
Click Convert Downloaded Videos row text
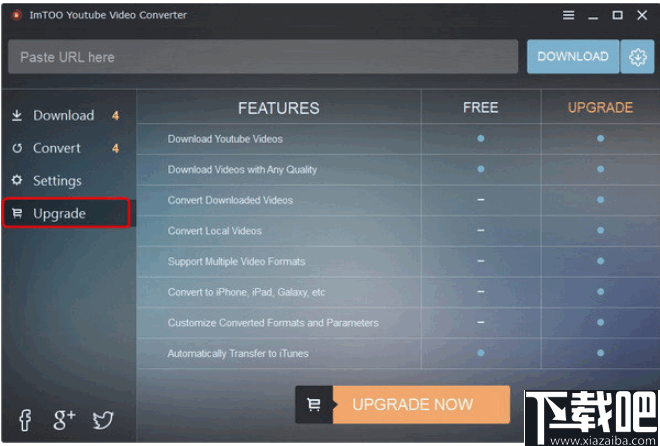(x=230, y=200)
